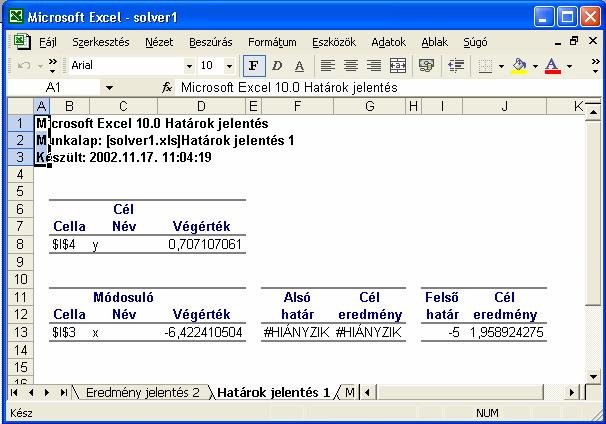This screenshot has width=606, height=424.
Task: Align text right
Action: [x=373, y=66]
